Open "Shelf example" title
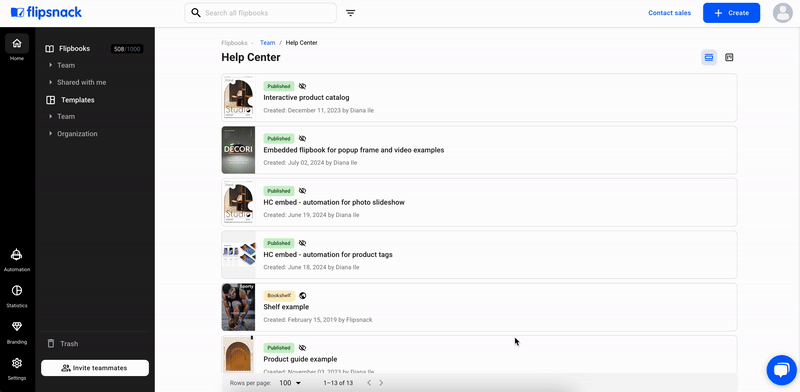The image size is (800, 392). 286,307
